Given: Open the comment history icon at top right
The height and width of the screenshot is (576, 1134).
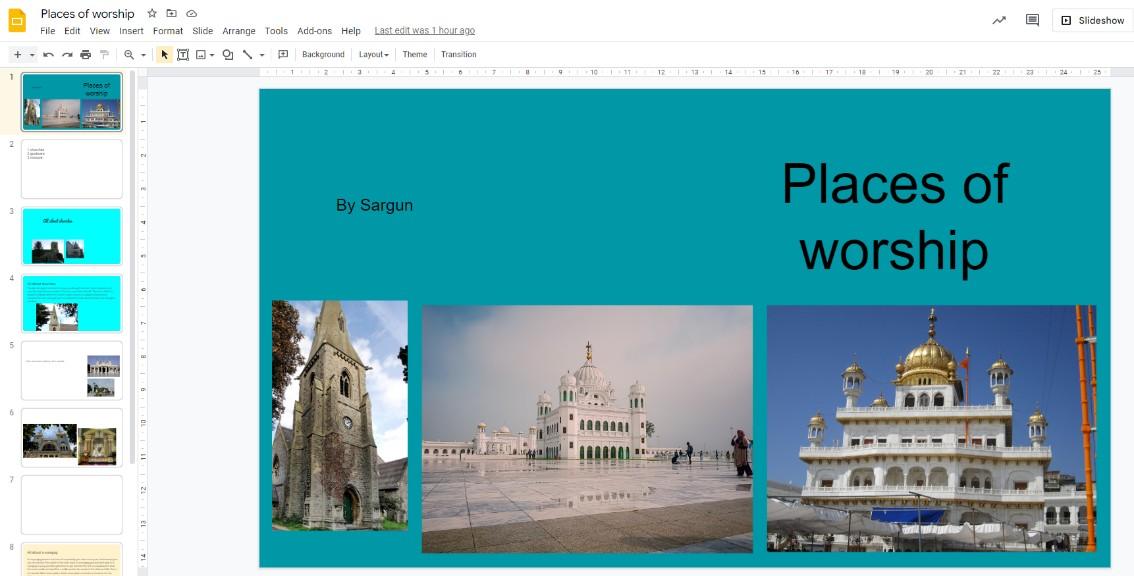Looking at the screenshot, I should [x=1032, y=20].
